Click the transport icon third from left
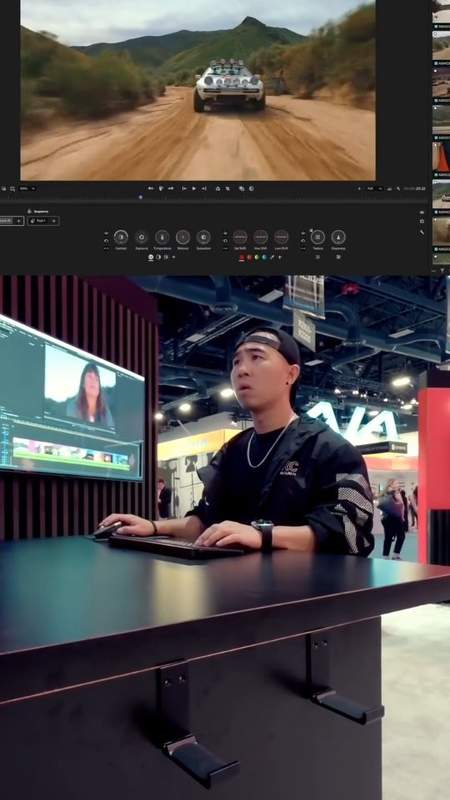450x800 pixels. (171, 188)
